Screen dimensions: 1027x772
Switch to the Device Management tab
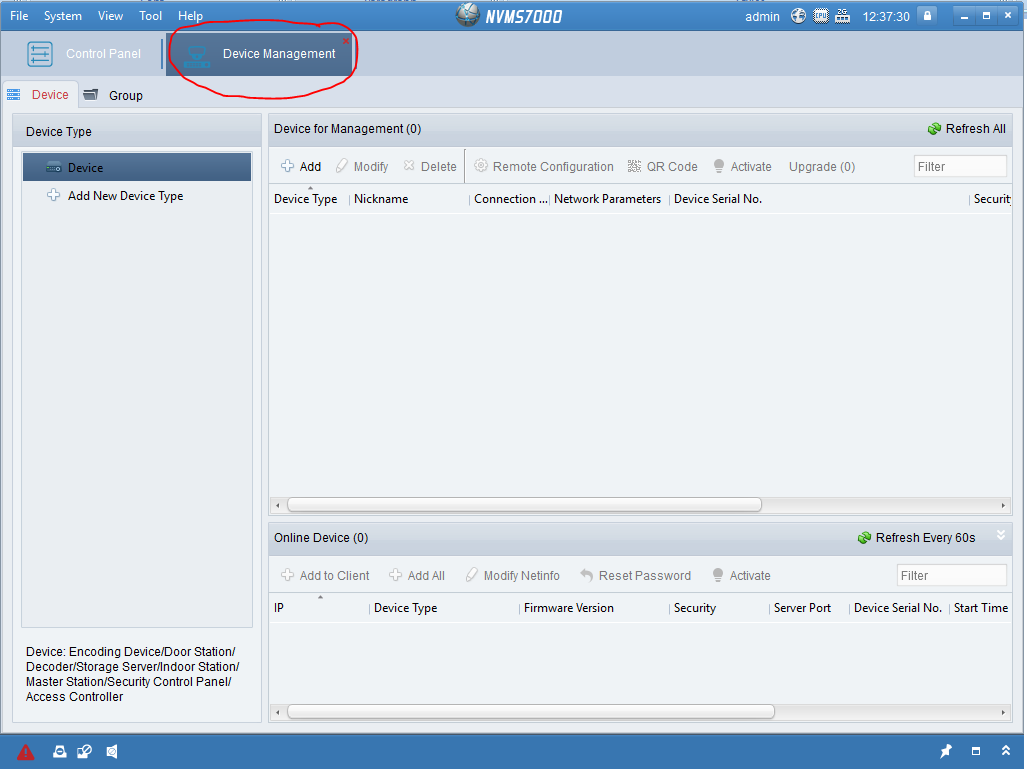click(x=259, y=54)
